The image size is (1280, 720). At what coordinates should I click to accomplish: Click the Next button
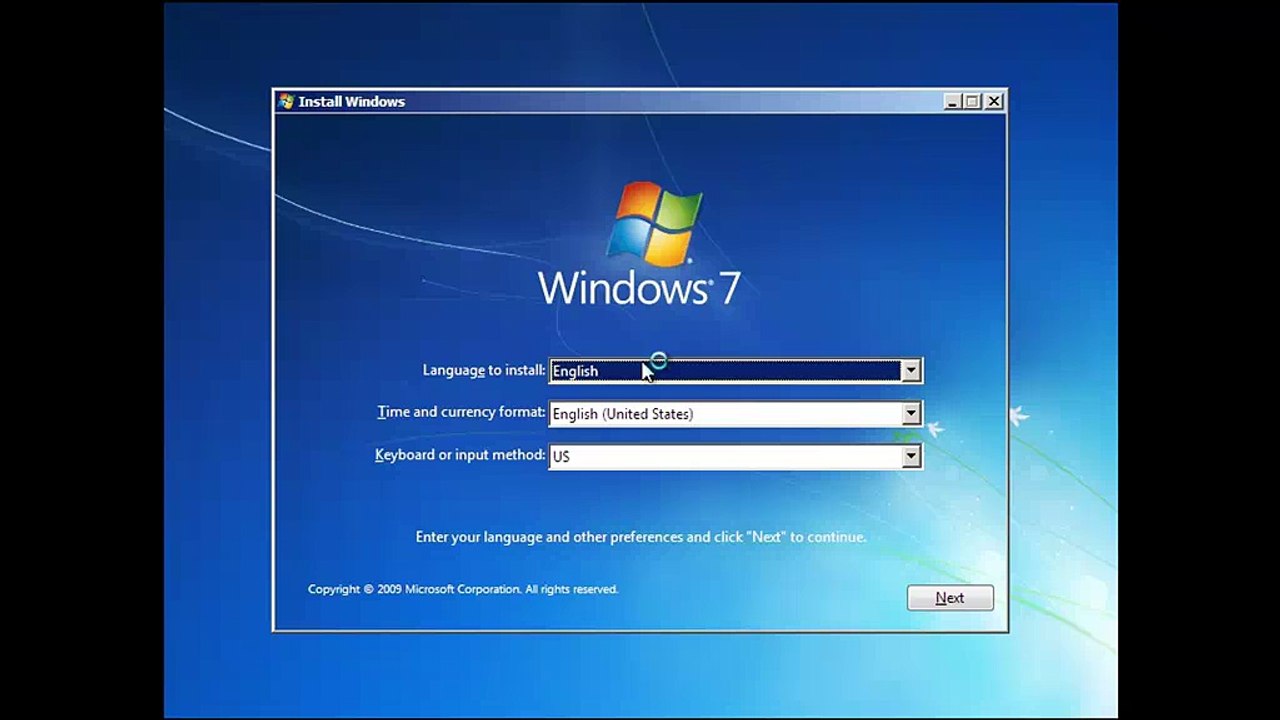[x=950, y=598]
